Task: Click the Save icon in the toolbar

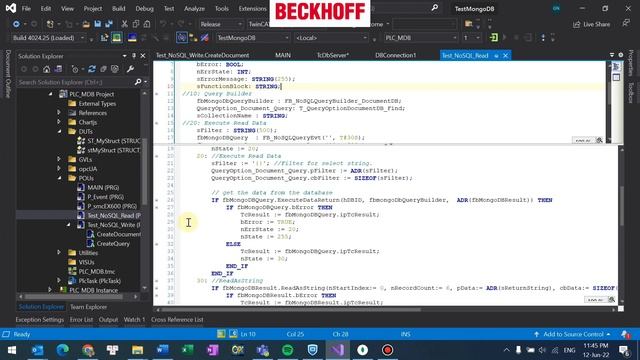Action: pos(98,24)
